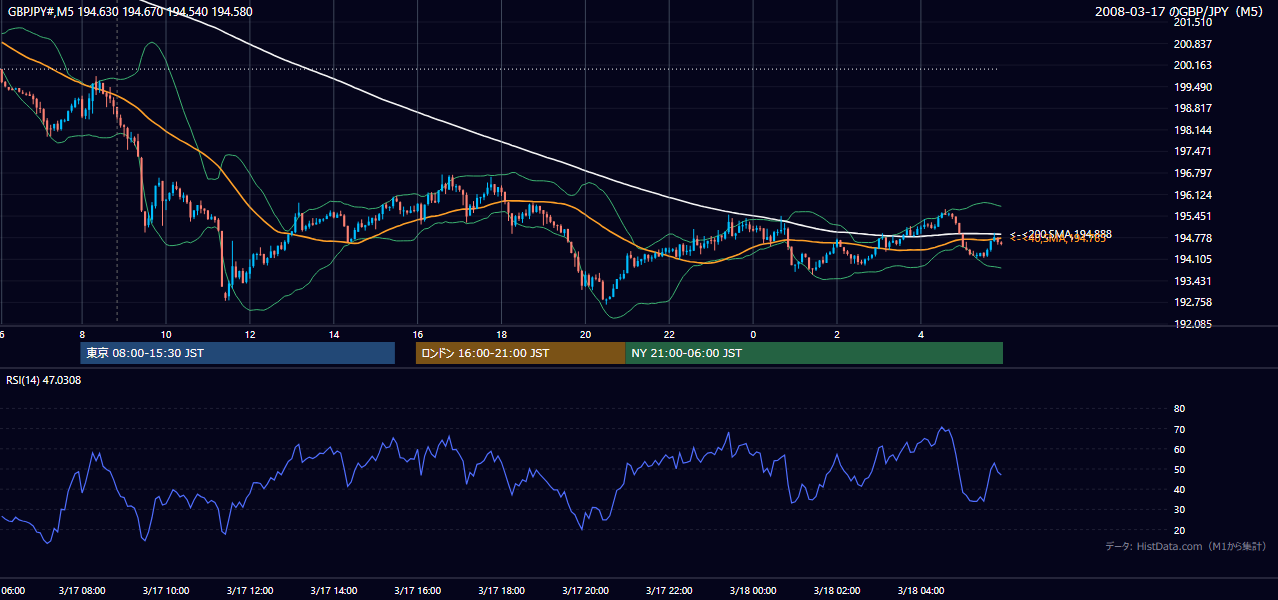Image resolution: width=1278 pixels, height=600 pixels.
Task: Click the price level 196.797 on the axis
Action: 1191,173
